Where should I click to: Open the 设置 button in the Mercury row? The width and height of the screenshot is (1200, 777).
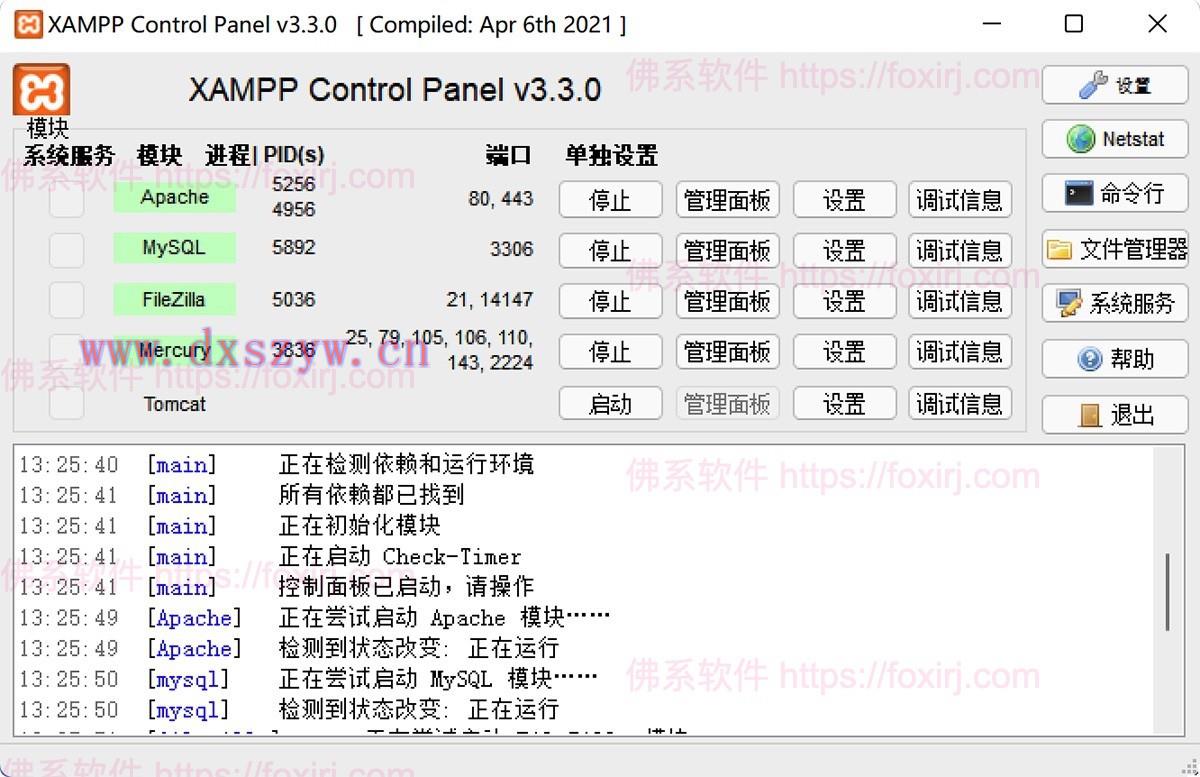coord(844,352)
